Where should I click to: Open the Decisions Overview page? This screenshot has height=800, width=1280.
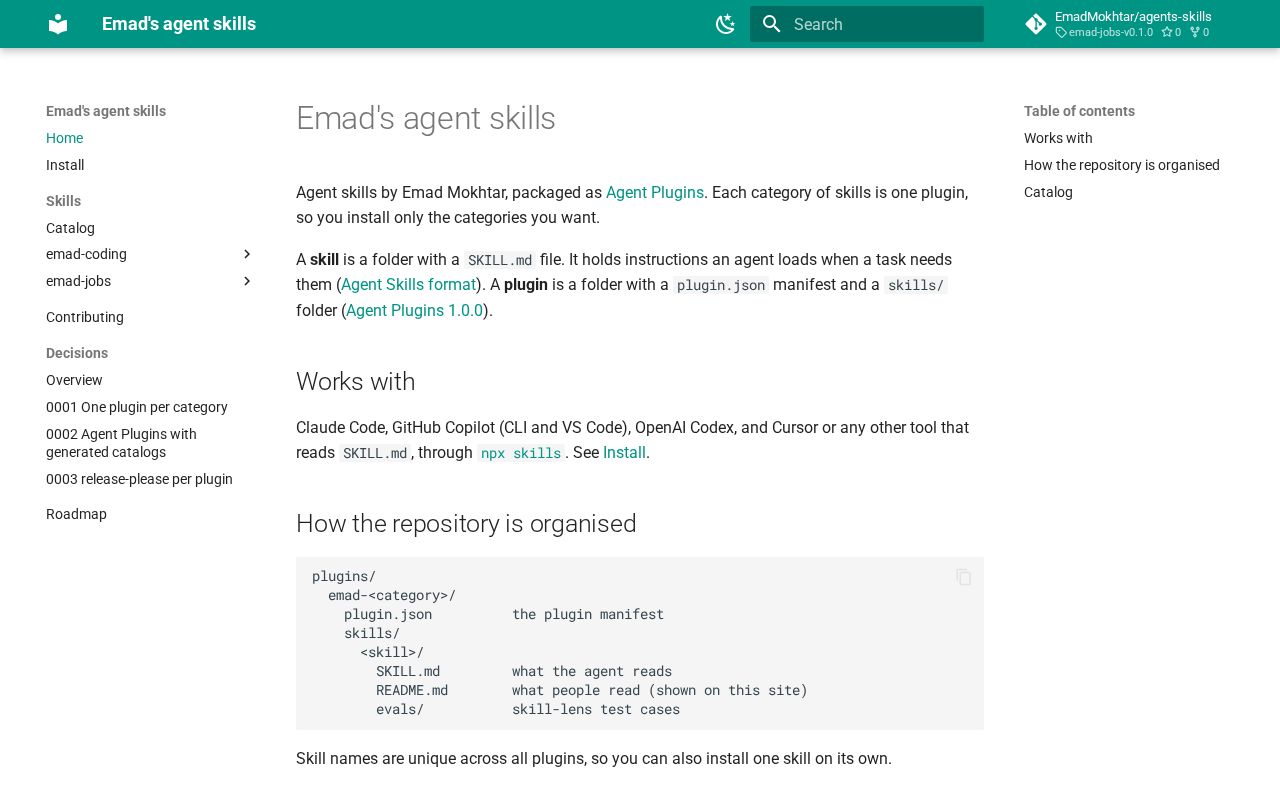74,380
